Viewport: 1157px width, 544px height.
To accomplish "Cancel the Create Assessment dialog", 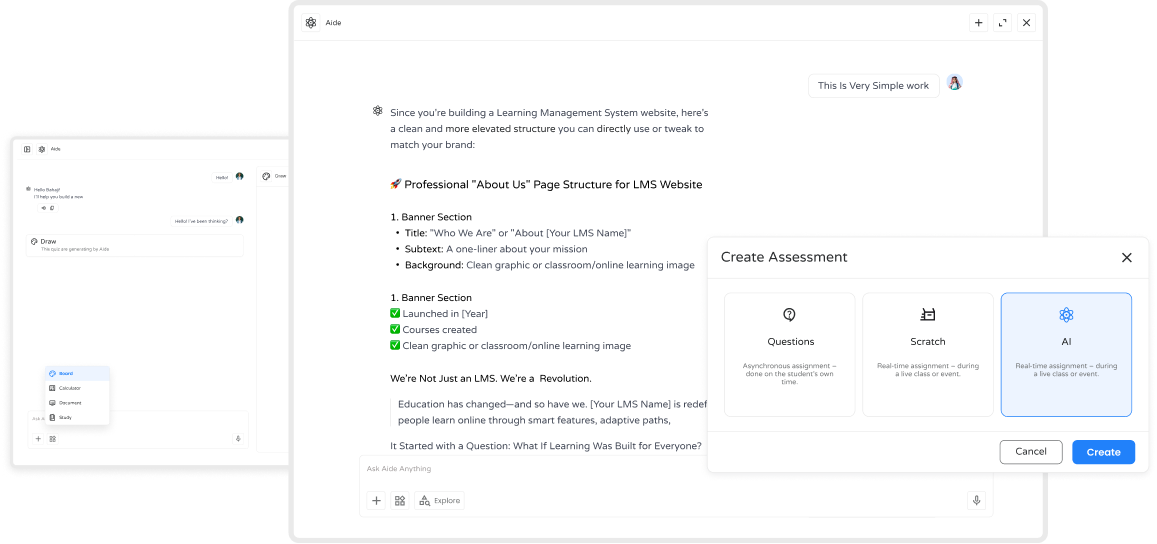I will (1031, 451).
